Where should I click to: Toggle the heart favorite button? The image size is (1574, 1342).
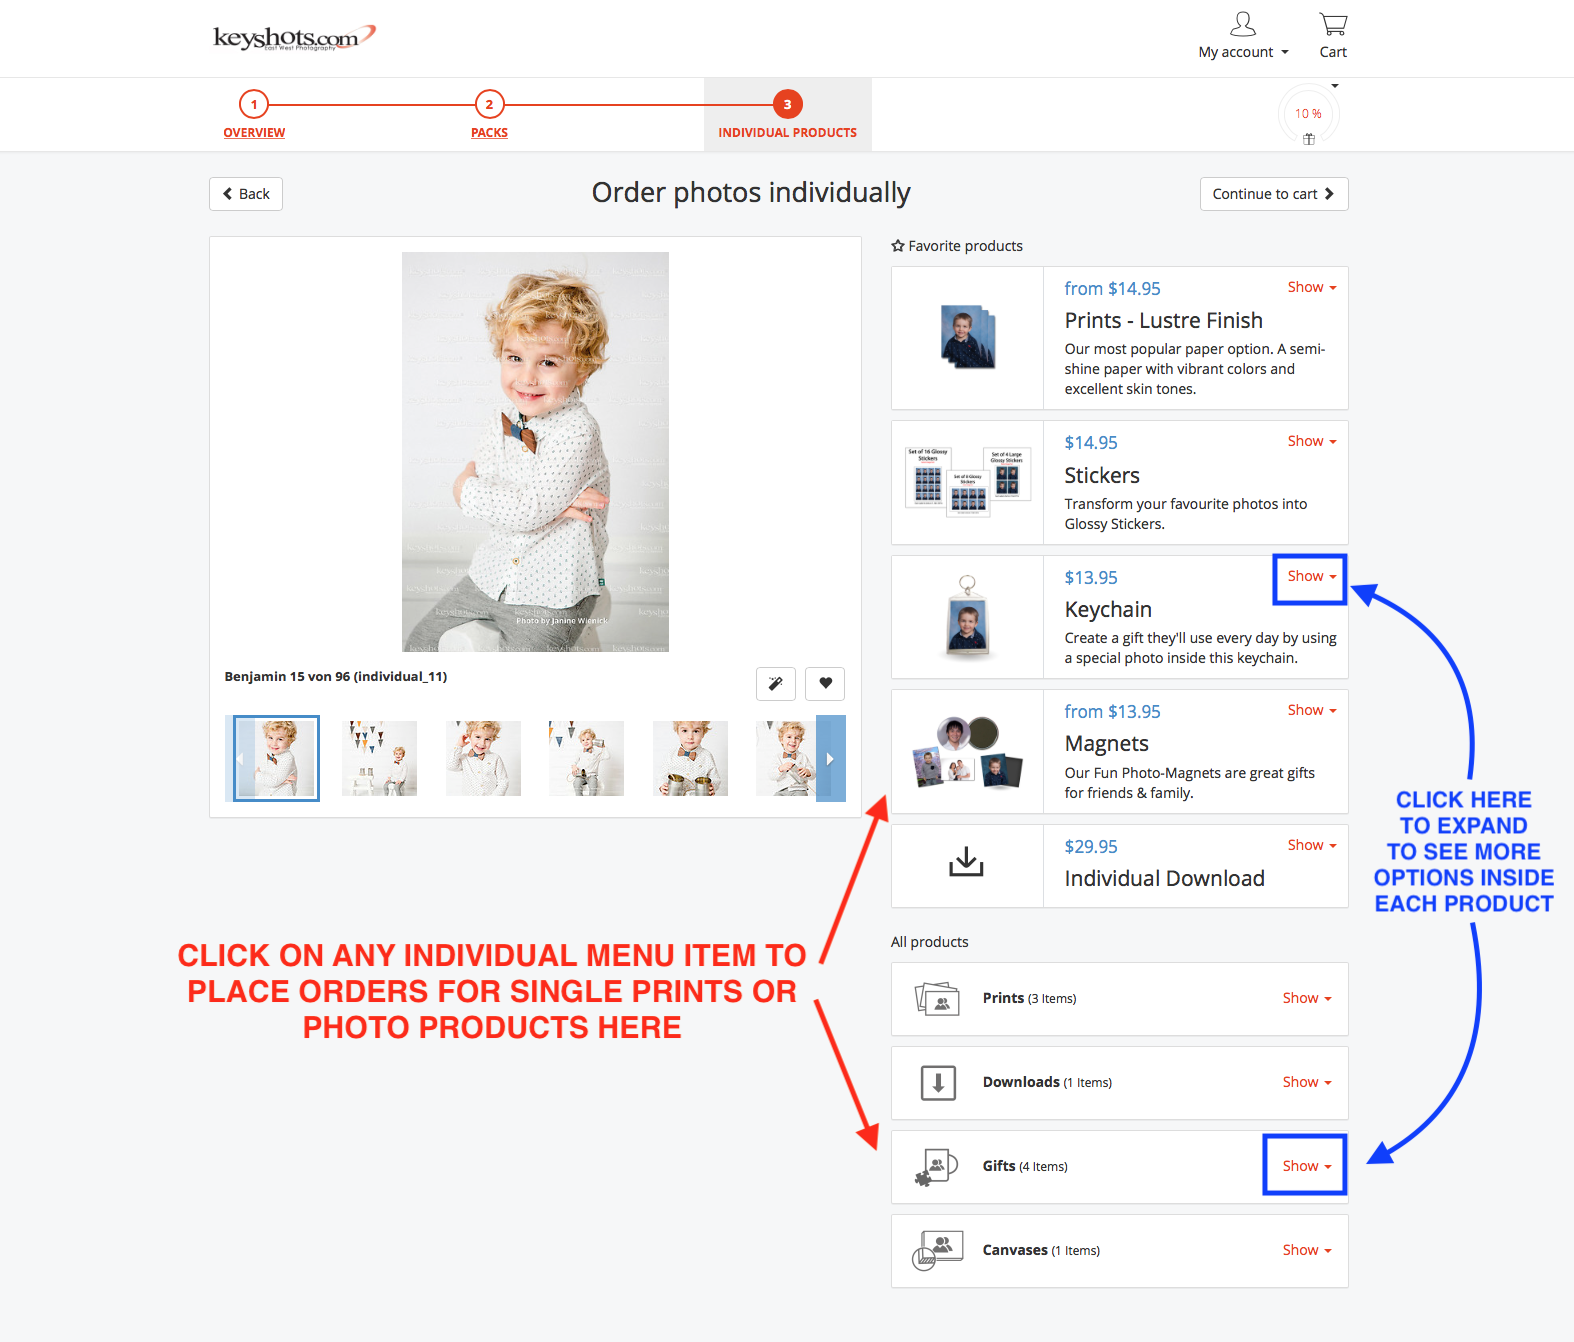pyautogui.click(x=825, y=683)
